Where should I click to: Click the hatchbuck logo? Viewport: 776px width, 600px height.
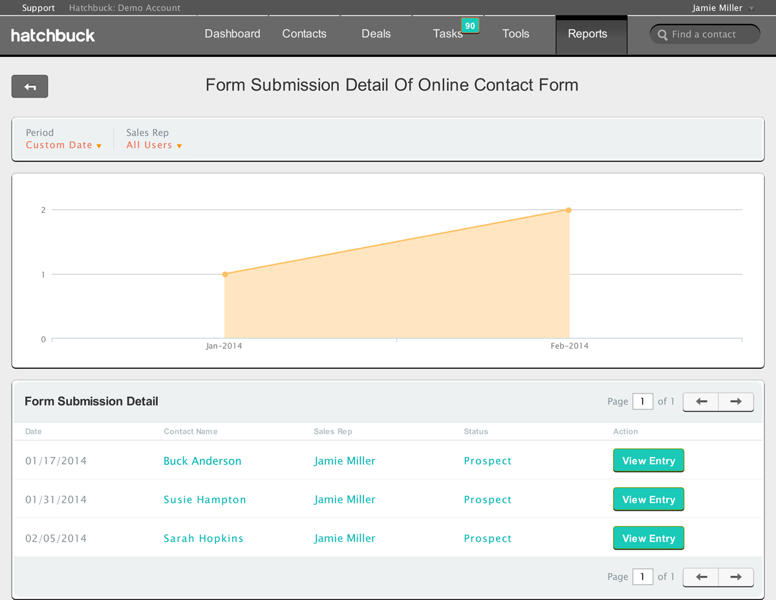(53, 35)
